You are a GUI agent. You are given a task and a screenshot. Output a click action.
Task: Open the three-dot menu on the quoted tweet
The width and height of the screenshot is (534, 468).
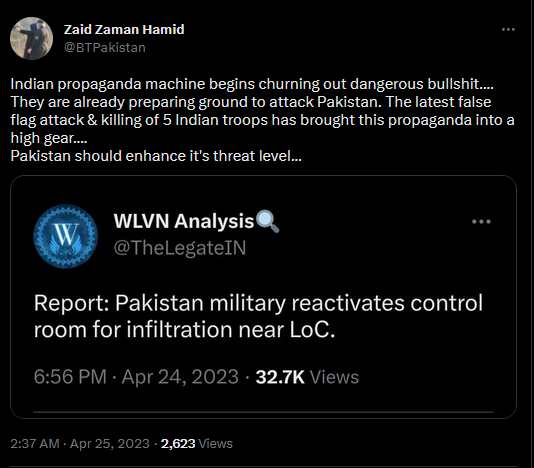coord(481,221)
